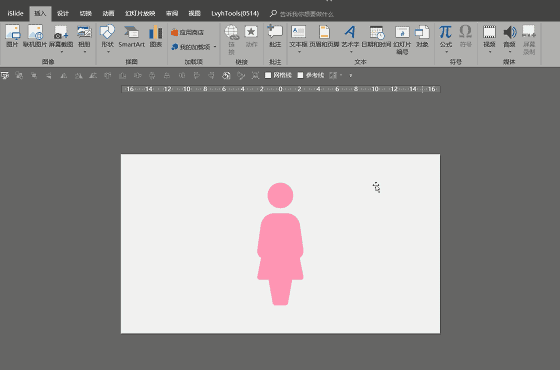Open the 切换 Transitions tab

pos(86,14)
